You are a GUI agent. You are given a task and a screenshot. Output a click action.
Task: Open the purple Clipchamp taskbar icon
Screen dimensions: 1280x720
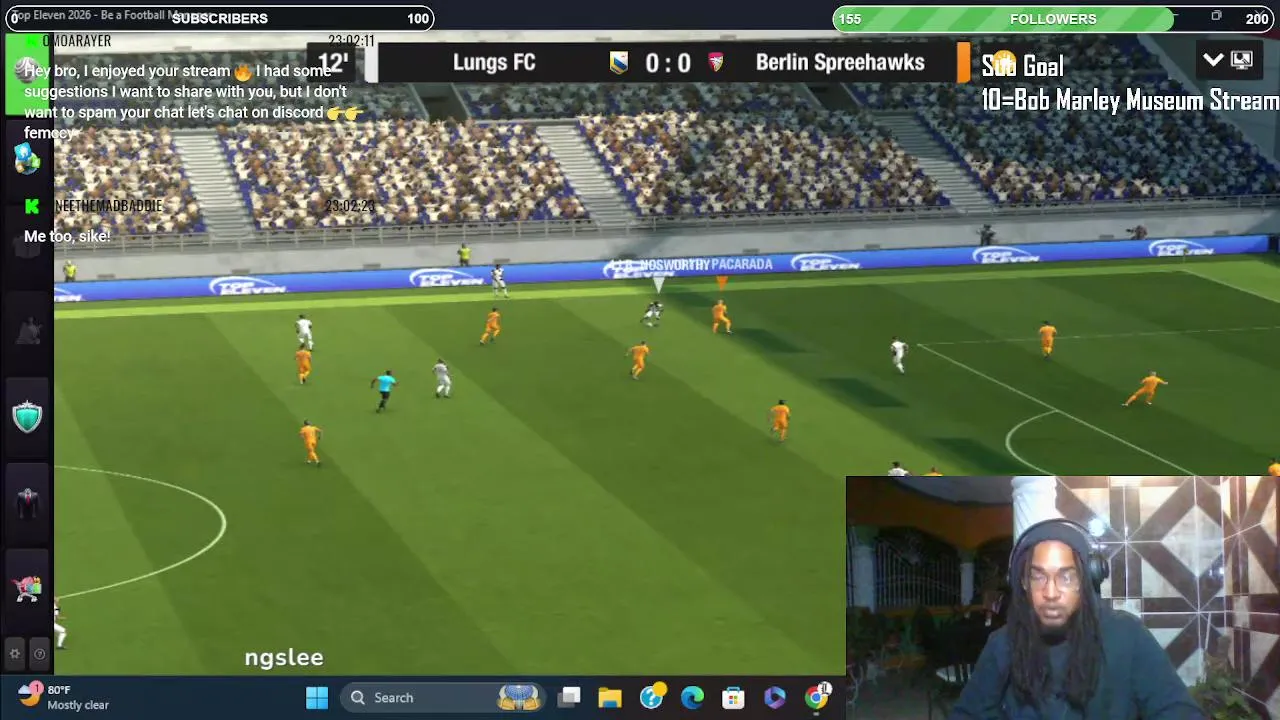click(775, 698)
